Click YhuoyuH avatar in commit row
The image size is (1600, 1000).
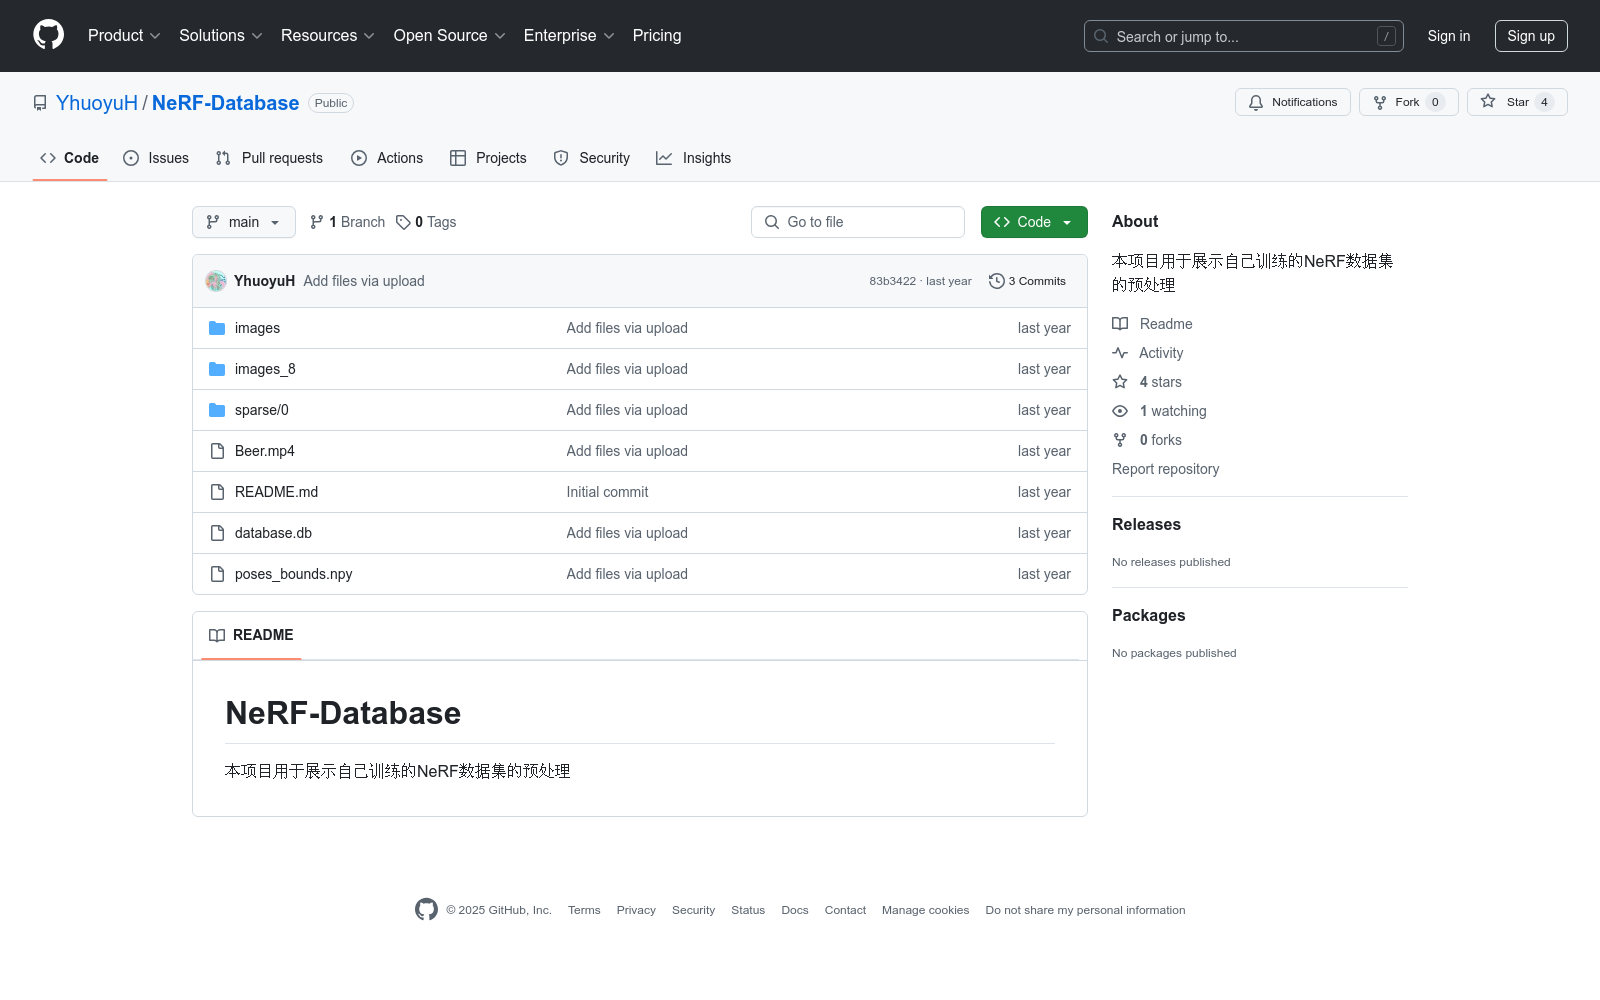[x=216, y=281]
